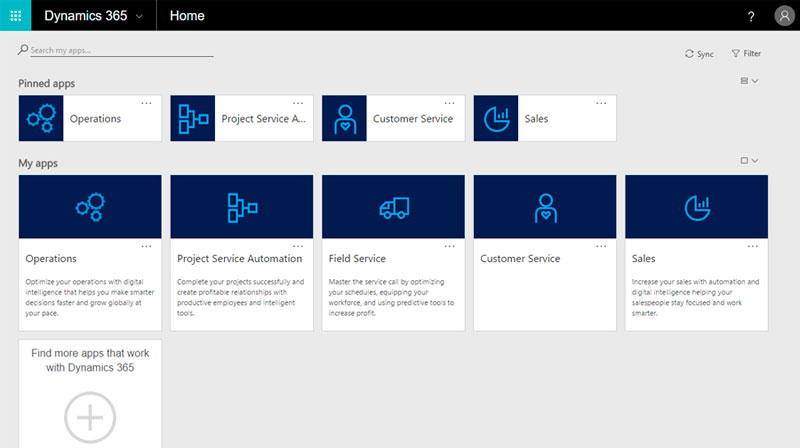Screen dimensions: 800x448
Task: Open more options on pinned Operations tile
Action: tap(146, 103)
